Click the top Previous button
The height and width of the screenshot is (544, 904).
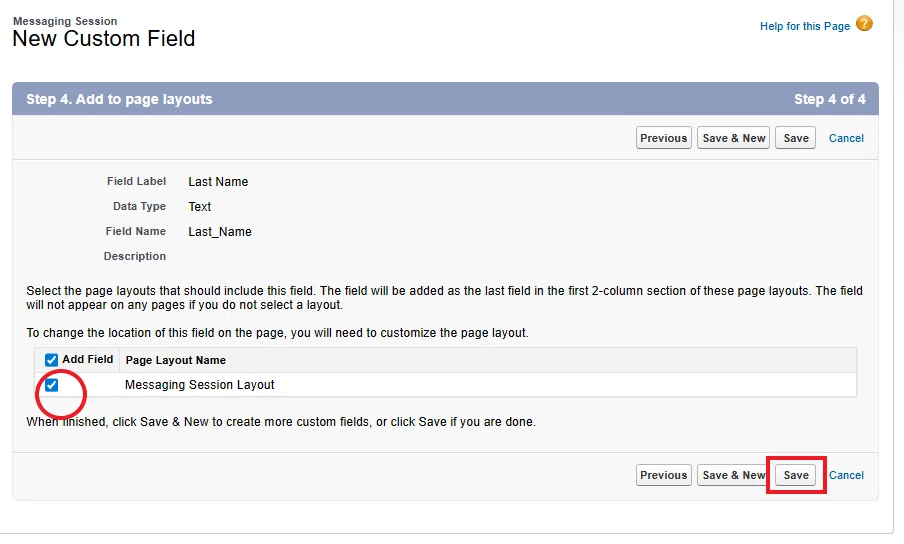point(664,138)
